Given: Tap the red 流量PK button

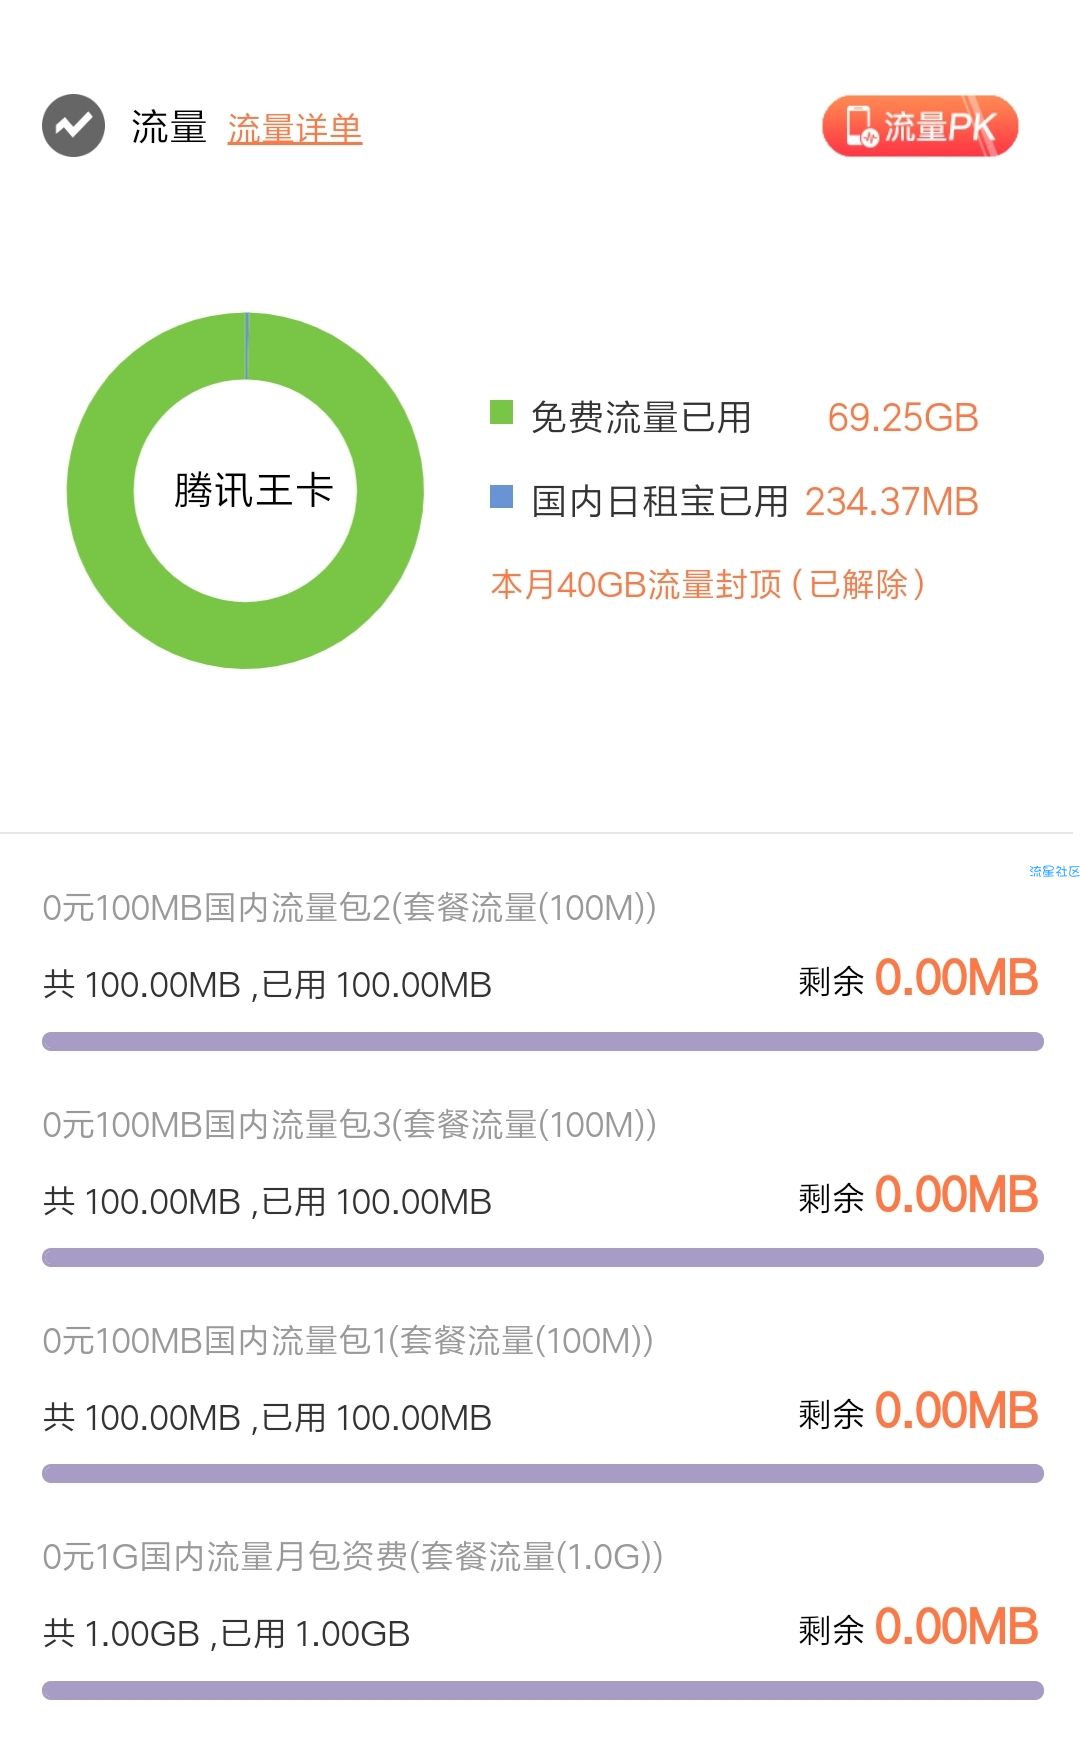Looking at the screenshot, I should [x=920, y=126].
